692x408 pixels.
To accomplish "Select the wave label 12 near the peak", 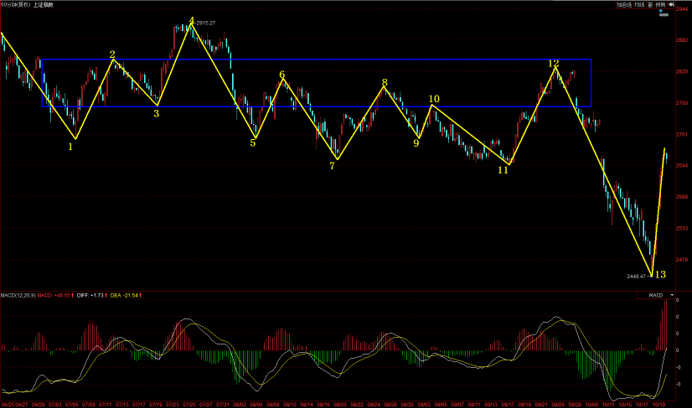I will [x=553, y=63].
